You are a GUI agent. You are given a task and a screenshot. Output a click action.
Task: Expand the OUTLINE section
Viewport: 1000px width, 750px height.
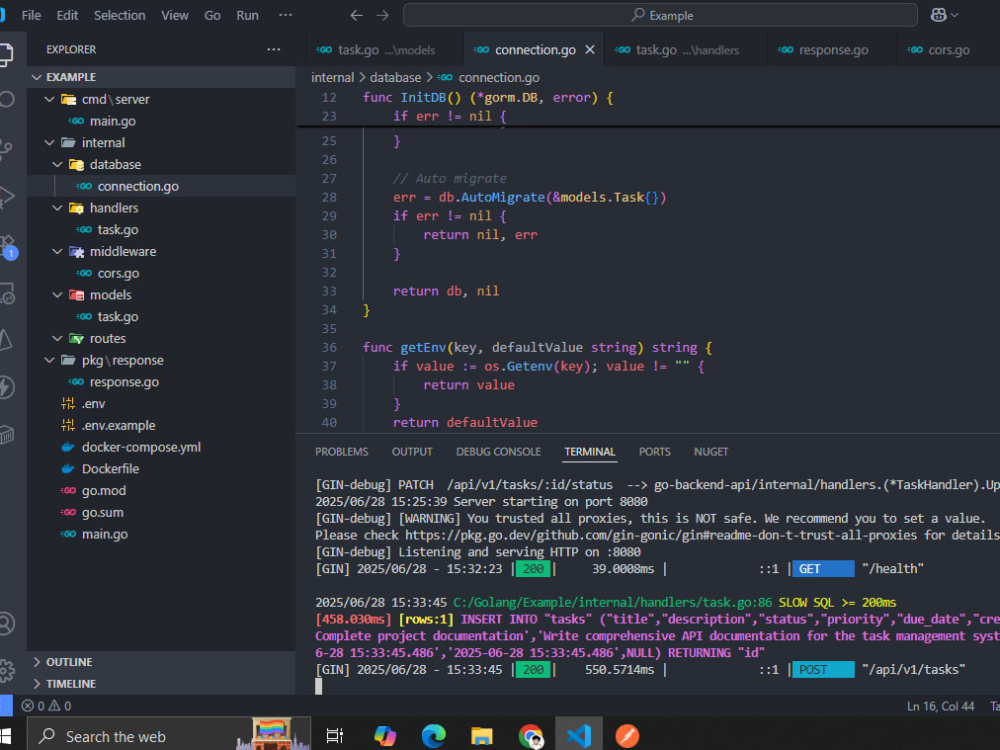coord(161,662)
